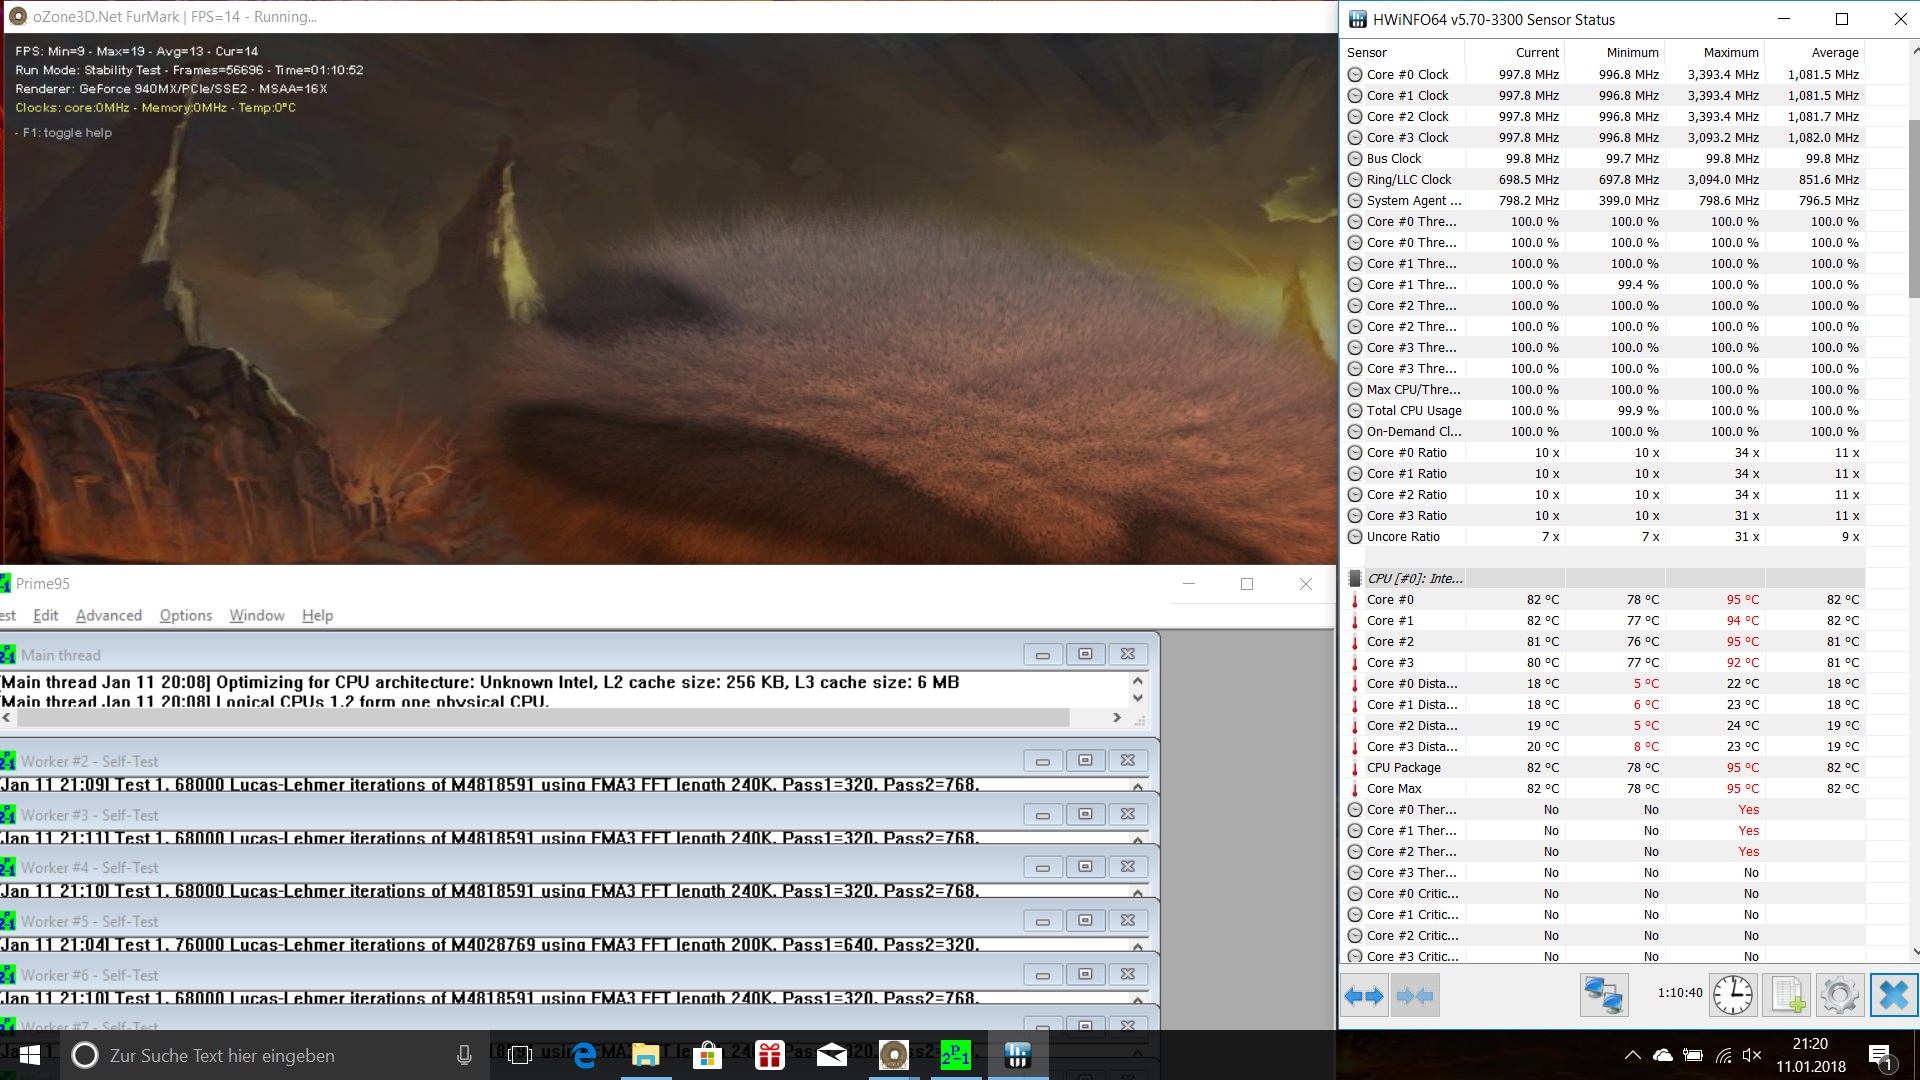This screenshot has height=1080, width=1920.
Task: Open HWiNFO remote network monitors icon
Action: coord(1604,996)
